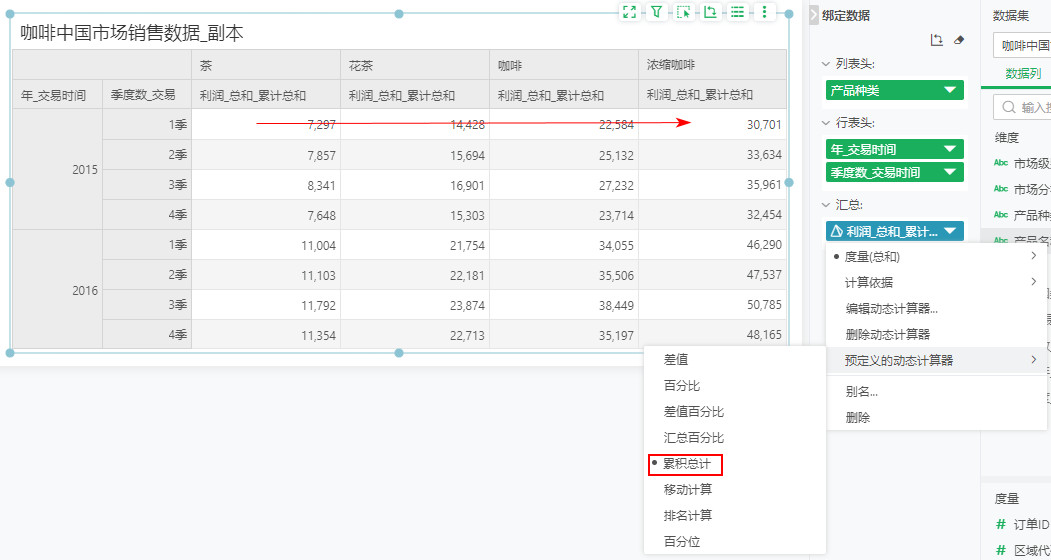Choose 删除动态计算器 from menu
The width and height of the screenshot is (1051, 560).
887,334
